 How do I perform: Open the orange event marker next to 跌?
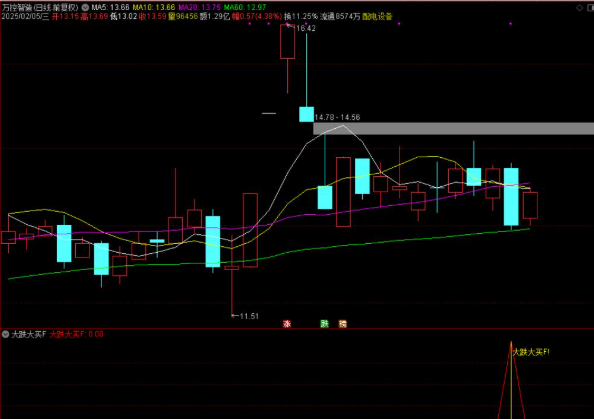[342, 324]
